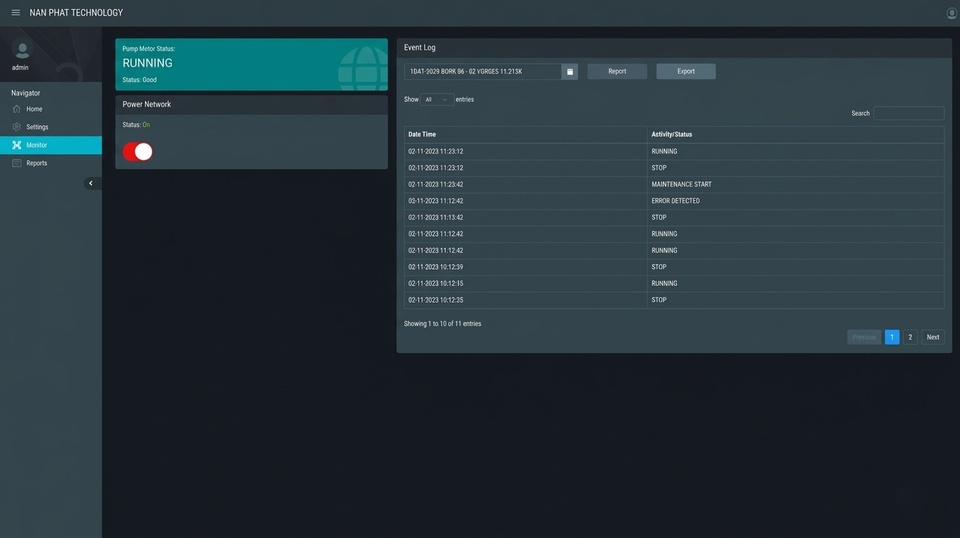
Task: Click the Search input field
Action: (x=908, y=113)
